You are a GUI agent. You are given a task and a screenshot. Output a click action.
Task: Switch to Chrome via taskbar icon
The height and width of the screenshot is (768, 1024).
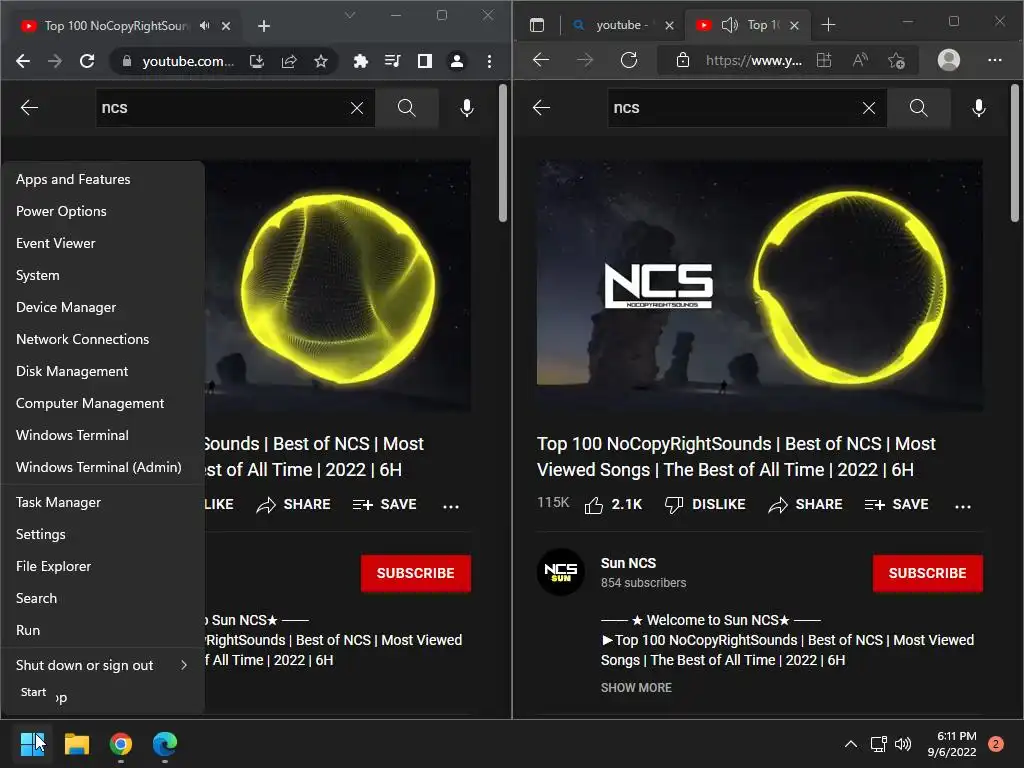[x=121, y=744]
